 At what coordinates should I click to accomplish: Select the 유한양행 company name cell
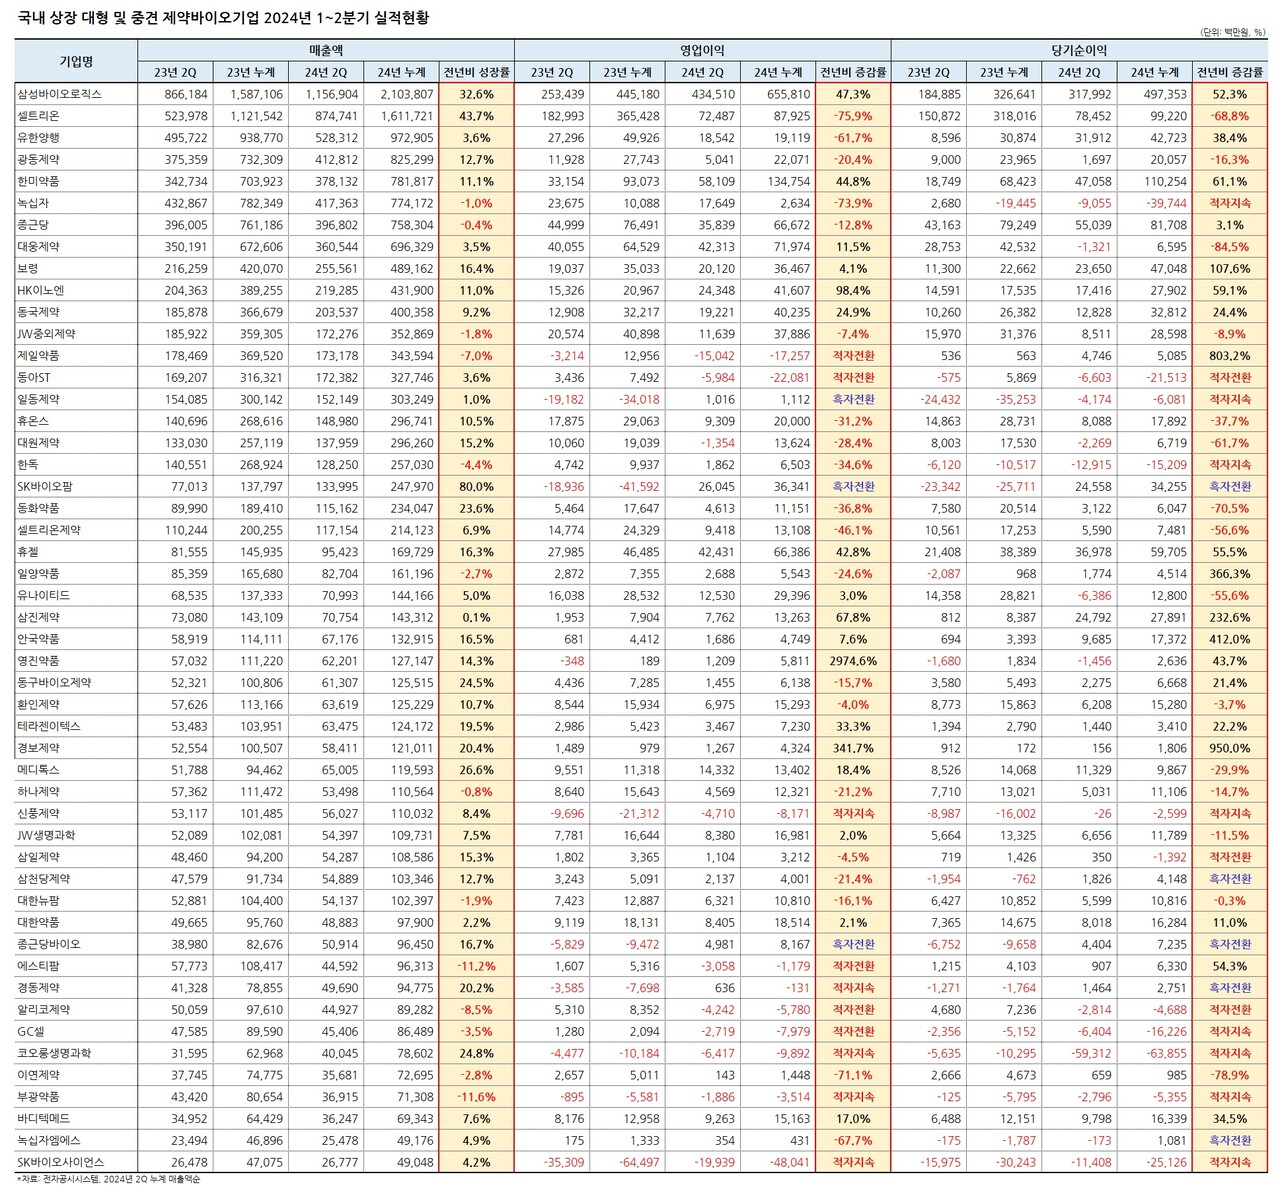tap(39, 138)
